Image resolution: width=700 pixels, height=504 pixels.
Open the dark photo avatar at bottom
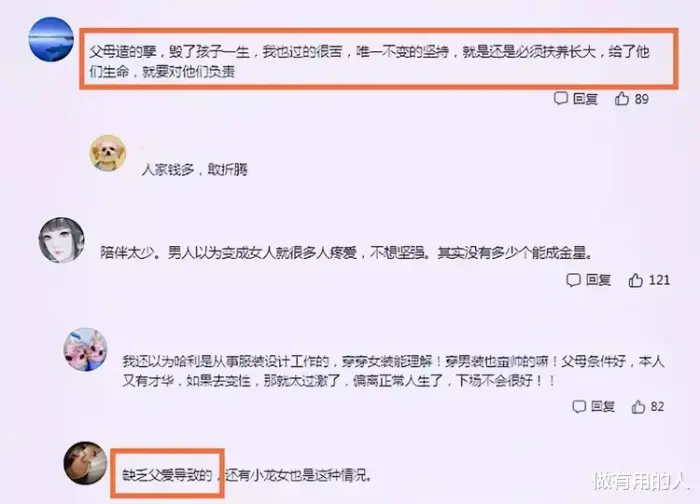tap(85, 463)
